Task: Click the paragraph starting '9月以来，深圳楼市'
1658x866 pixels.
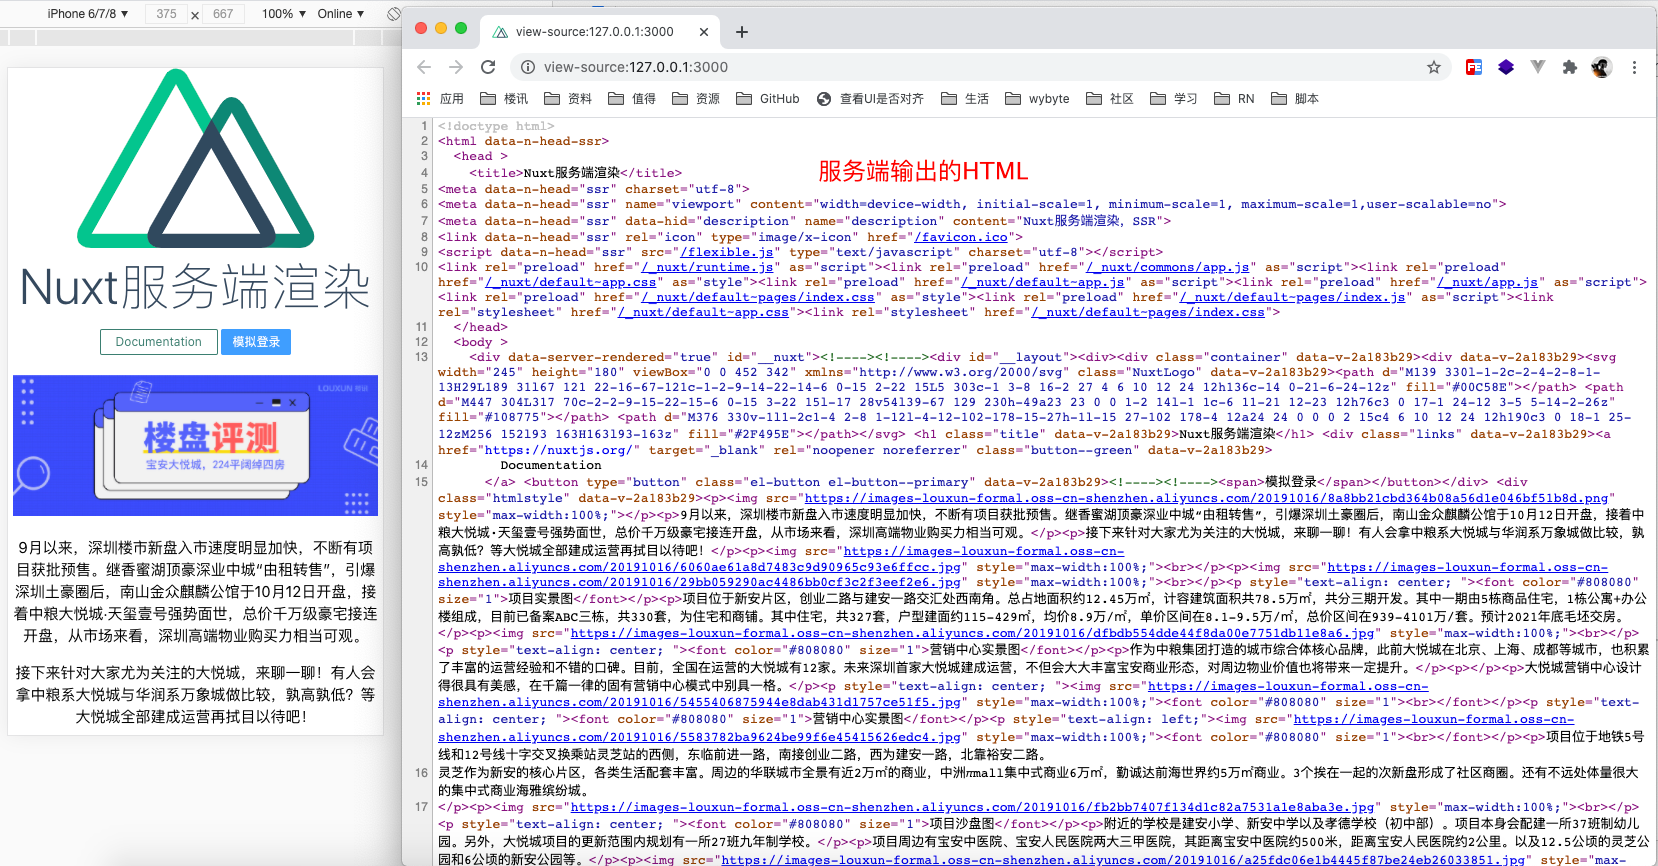Action: coord(195,592)
